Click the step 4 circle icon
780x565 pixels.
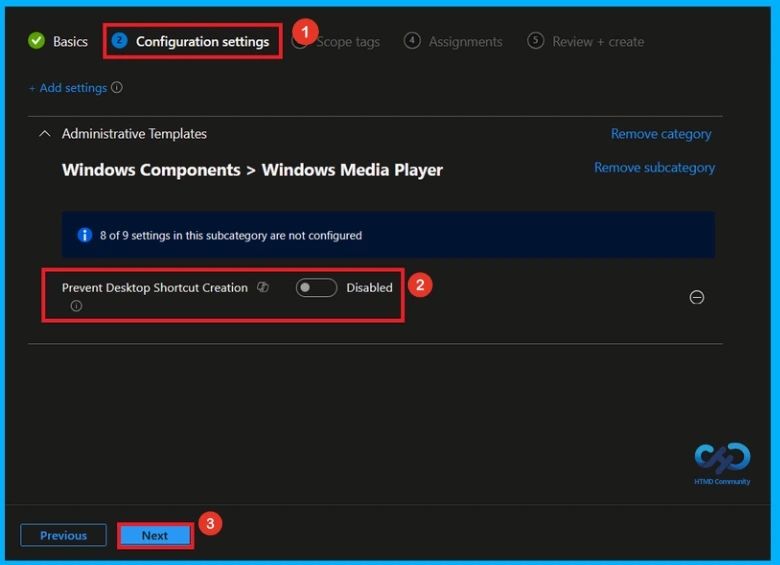click(x=412, y=40)
